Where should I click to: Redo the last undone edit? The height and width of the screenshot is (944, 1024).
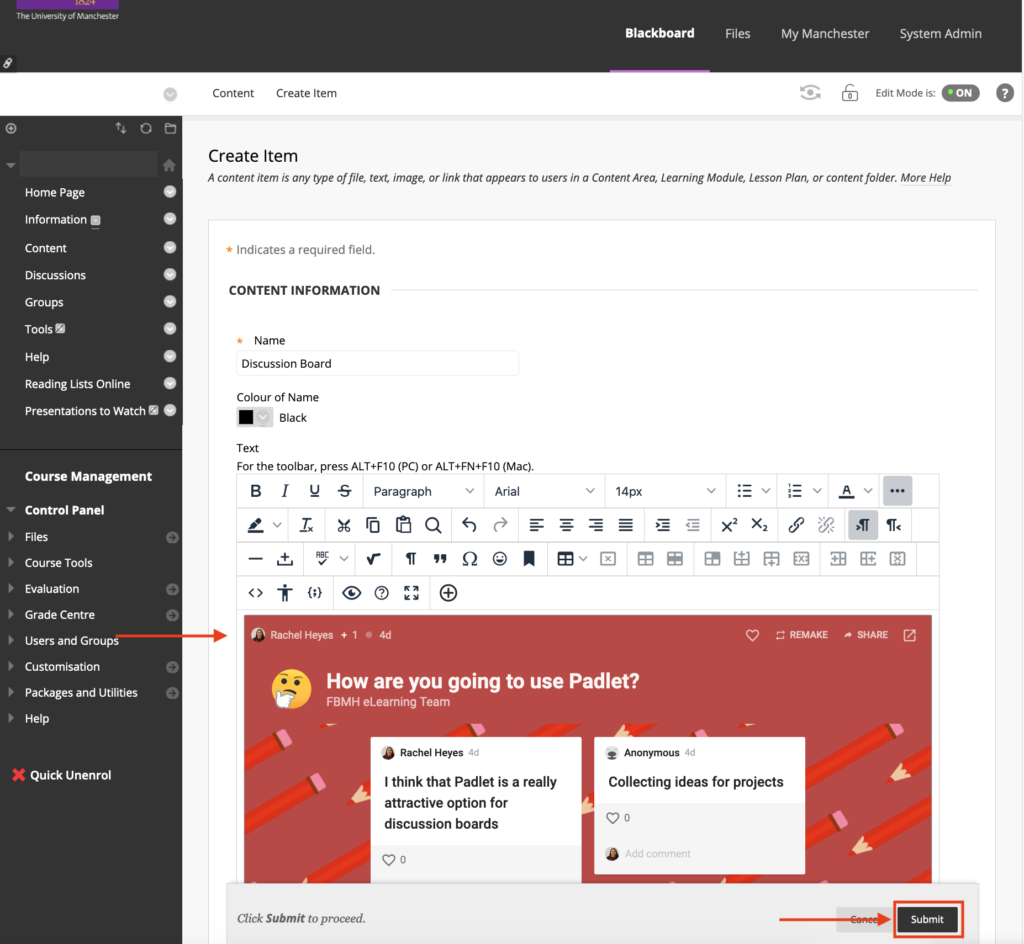click(x=500, y=525)
